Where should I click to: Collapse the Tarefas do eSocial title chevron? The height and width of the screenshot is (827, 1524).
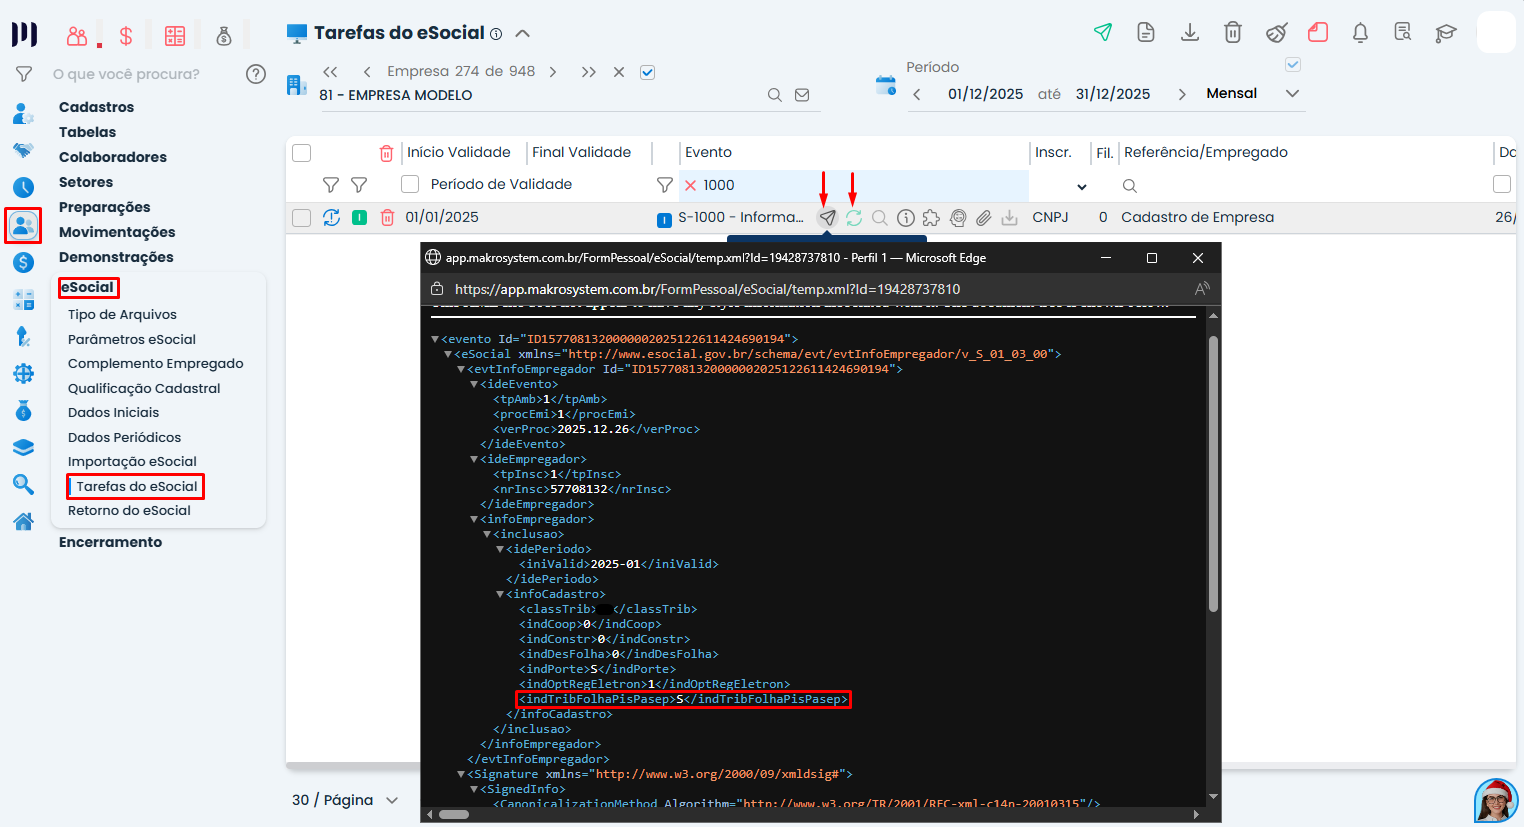pos(522,33)
